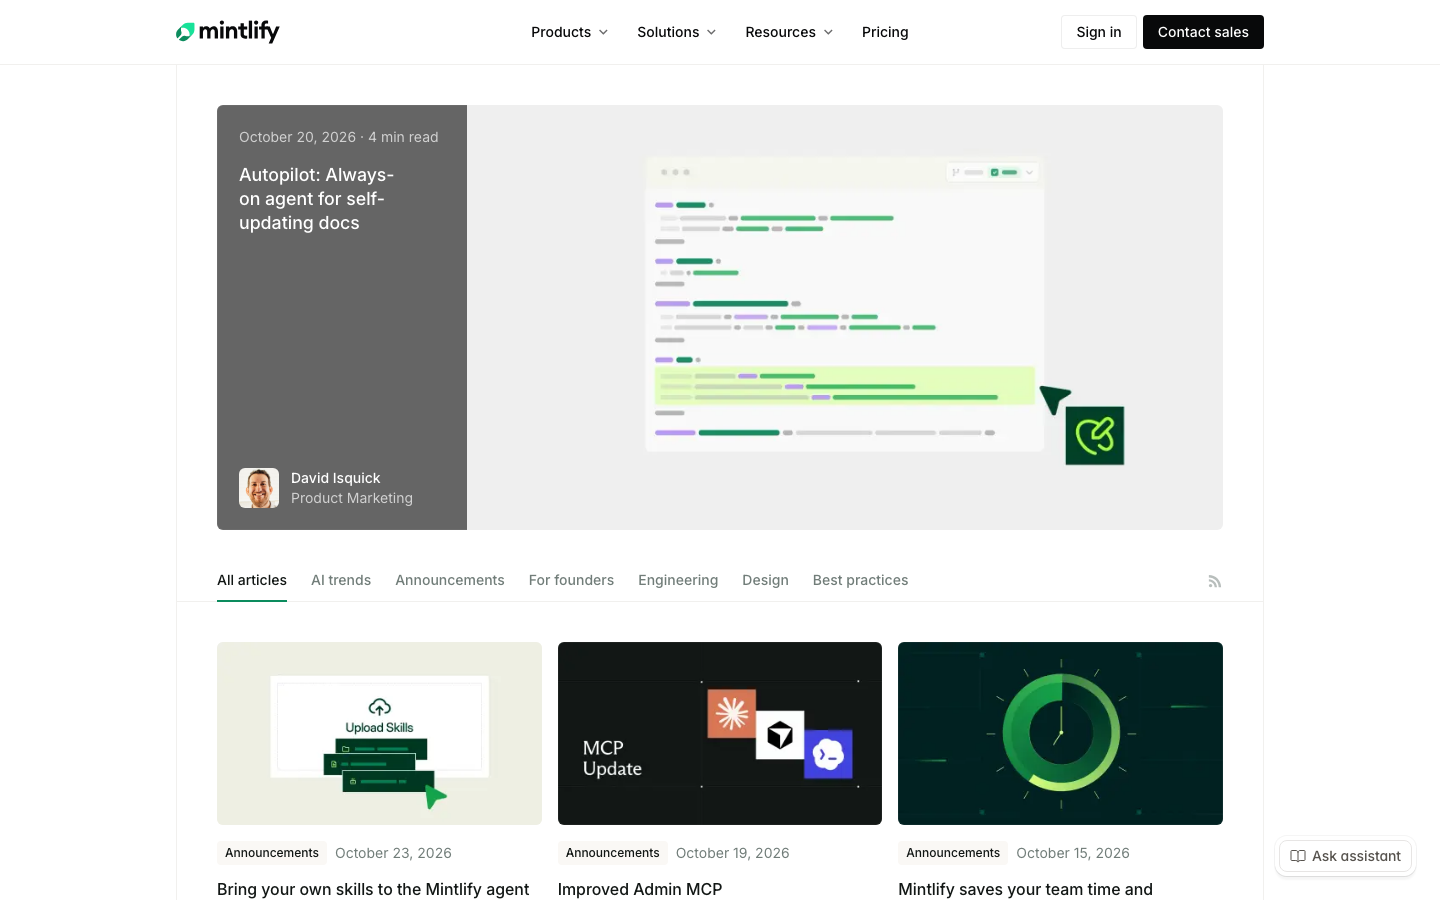Viewport: 1440px width, 900px height.
Task: Open the Autopilot featured article title
Action: coord(316,199)
